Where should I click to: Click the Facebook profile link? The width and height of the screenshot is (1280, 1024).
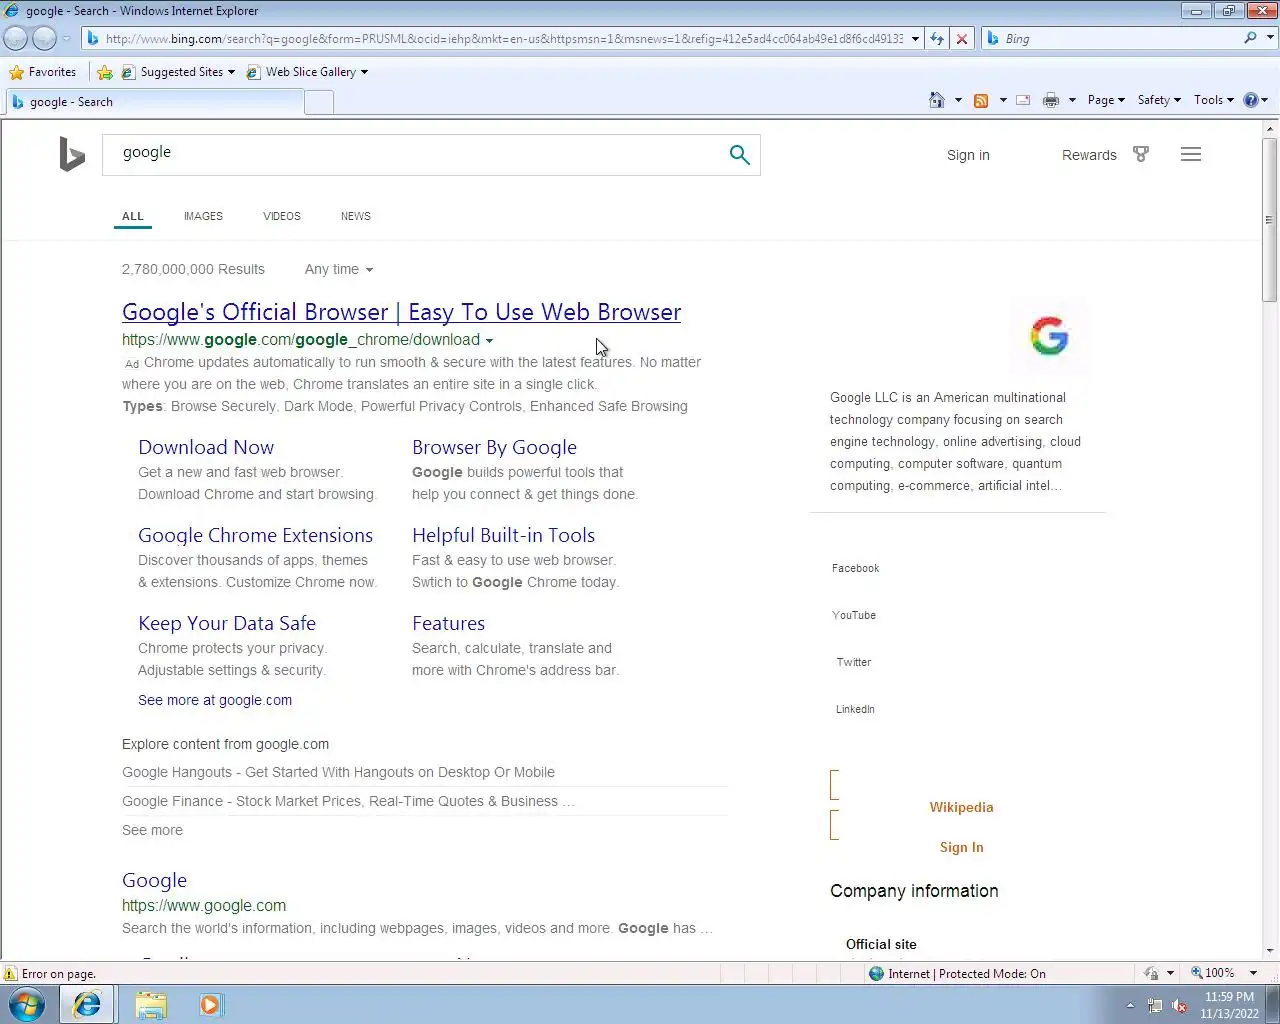(855, 568)
